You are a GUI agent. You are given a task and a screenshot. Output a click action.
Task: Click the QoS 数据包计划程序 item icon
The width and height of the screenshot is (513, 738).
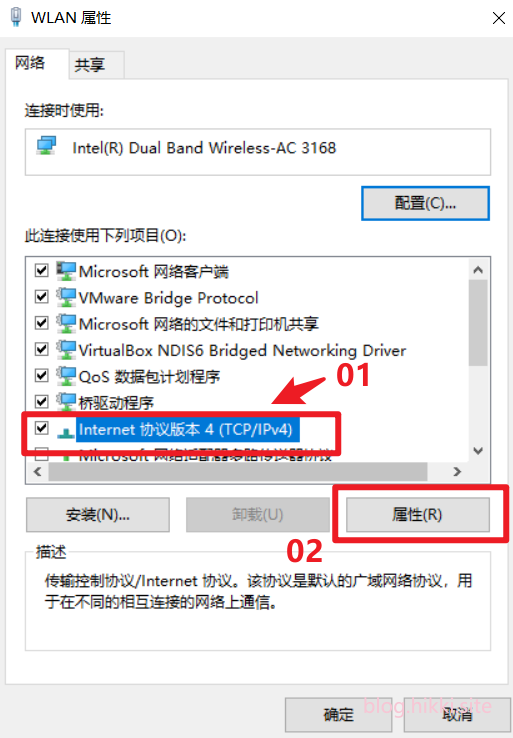tap(66, 376)
